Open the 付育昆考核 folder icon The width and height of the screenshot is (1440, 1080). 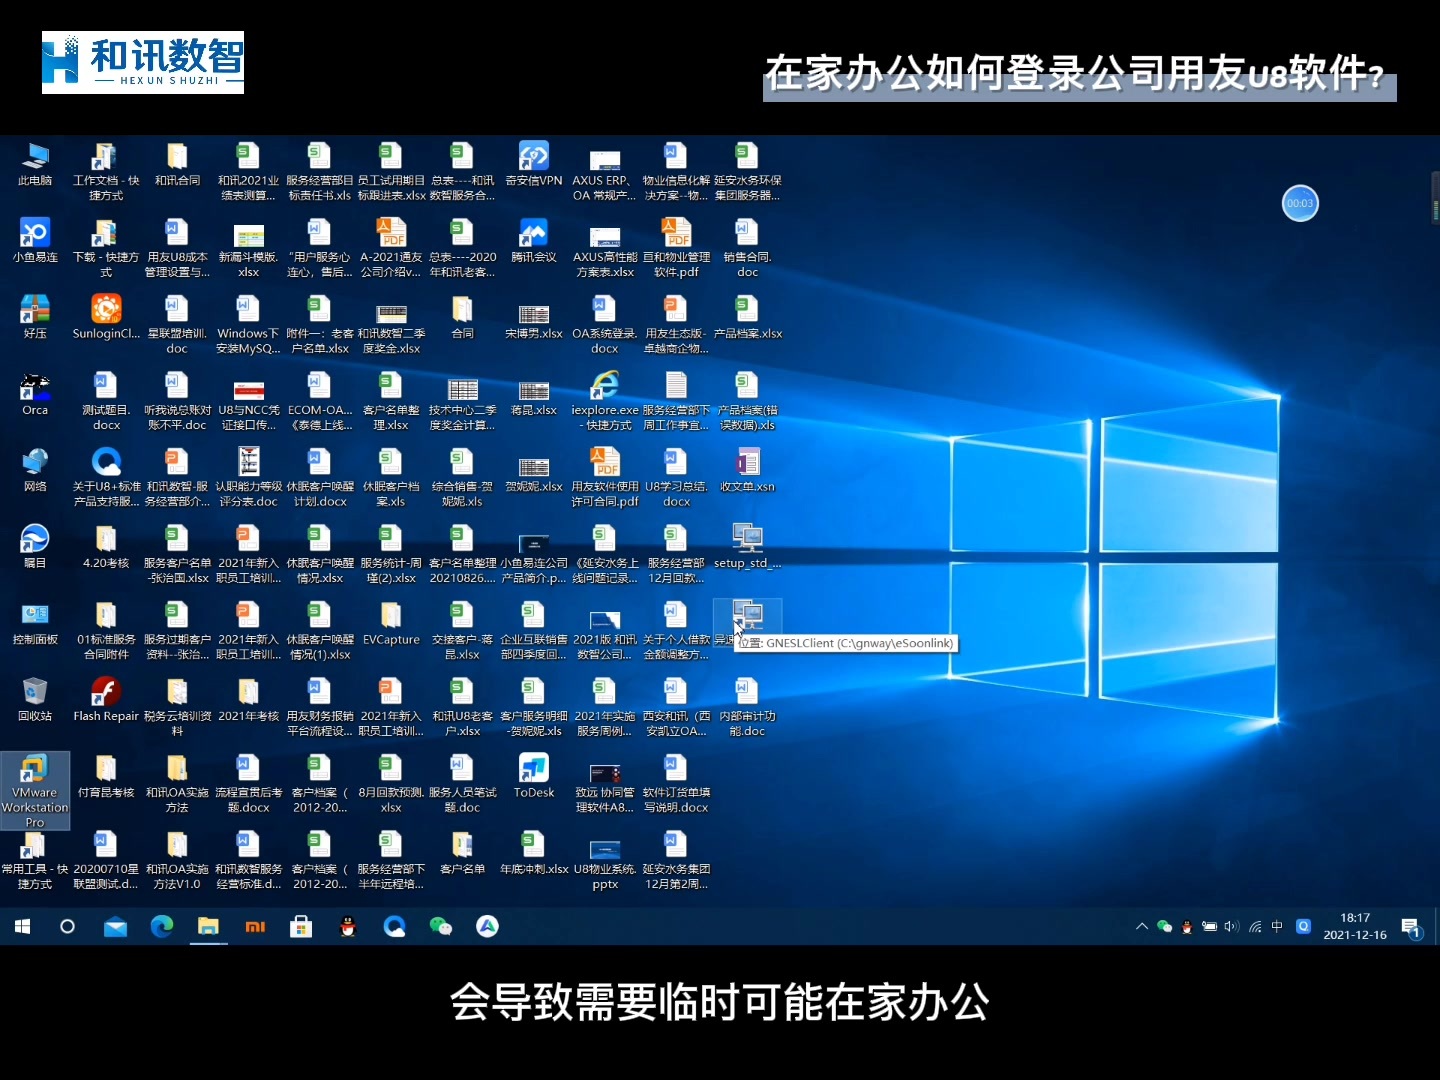click(x=106, y=777)
